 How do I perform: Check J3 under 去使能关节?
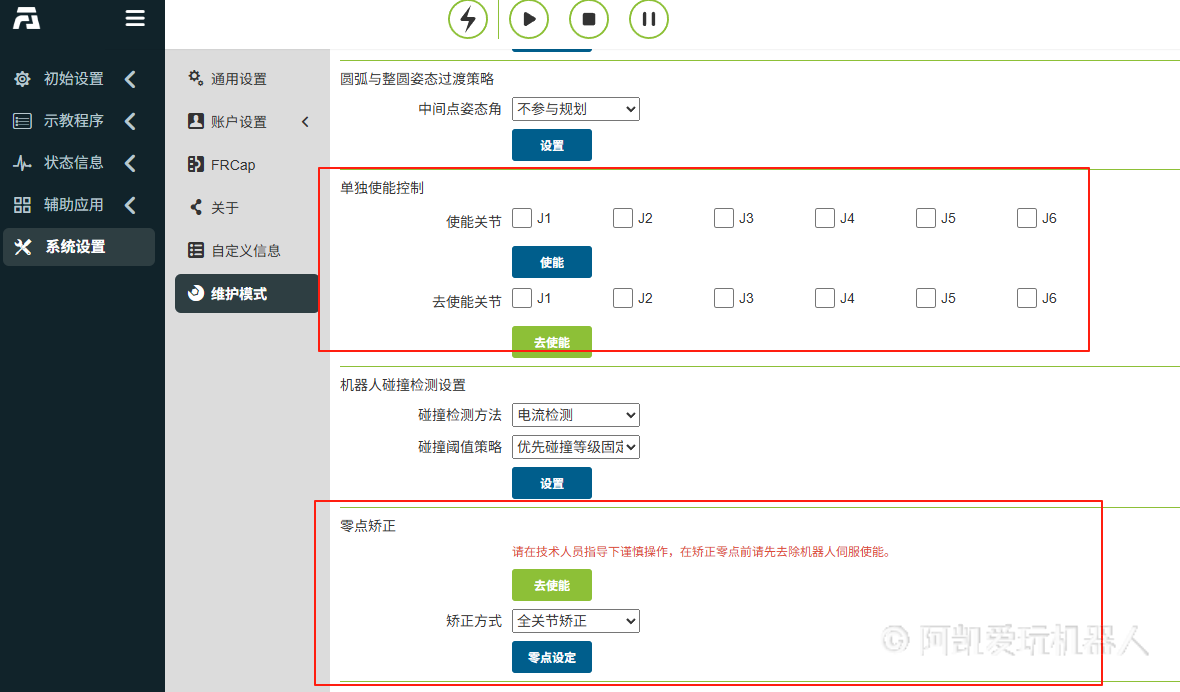point(724,298)
